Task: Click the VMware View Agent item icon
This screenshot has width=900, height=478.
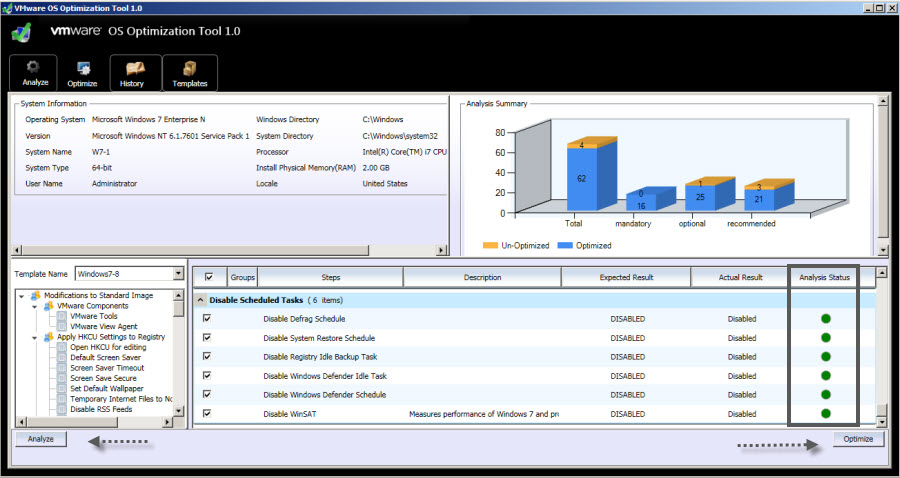Action: 62,327
